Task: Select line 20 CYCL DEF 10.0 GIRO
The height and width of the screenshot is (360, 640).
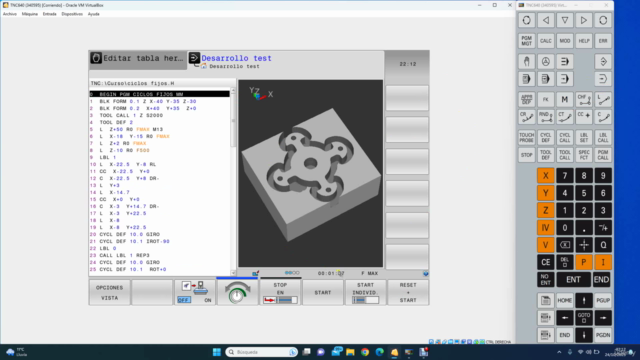Action: (159, 234)
